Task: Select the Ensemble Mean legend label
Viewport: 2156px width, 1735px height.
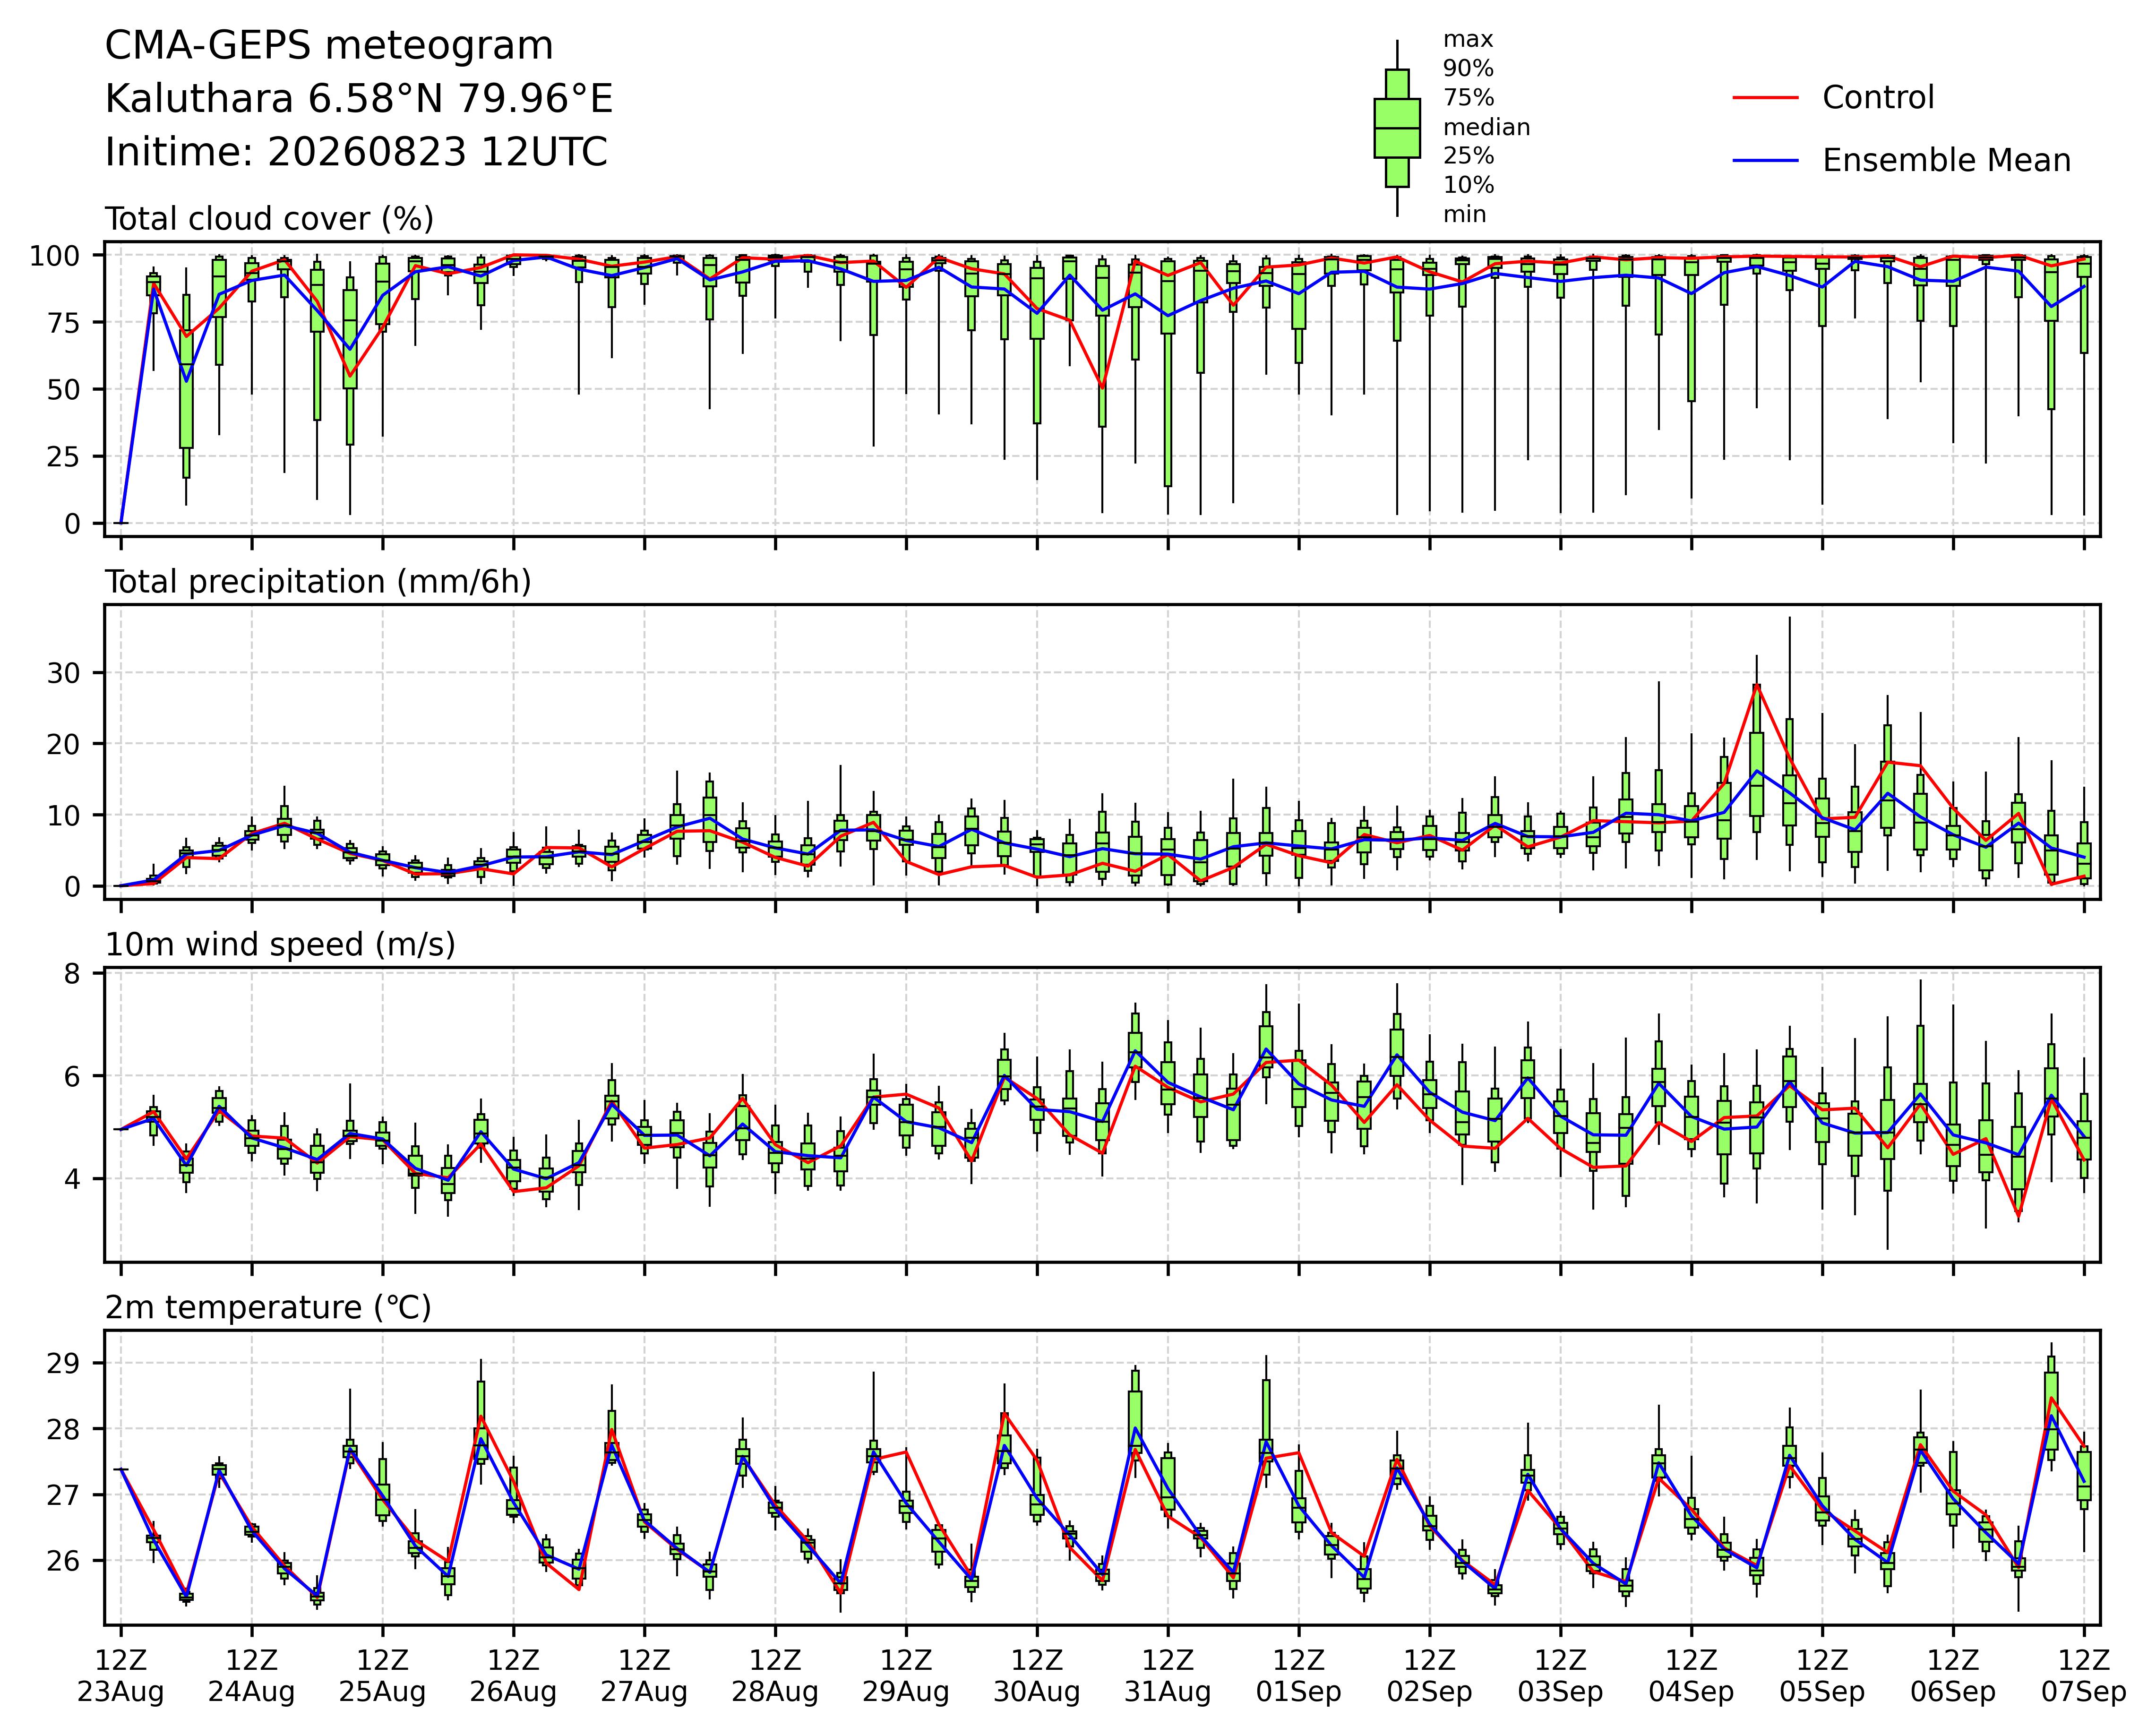Action: tap(1946, 161)
